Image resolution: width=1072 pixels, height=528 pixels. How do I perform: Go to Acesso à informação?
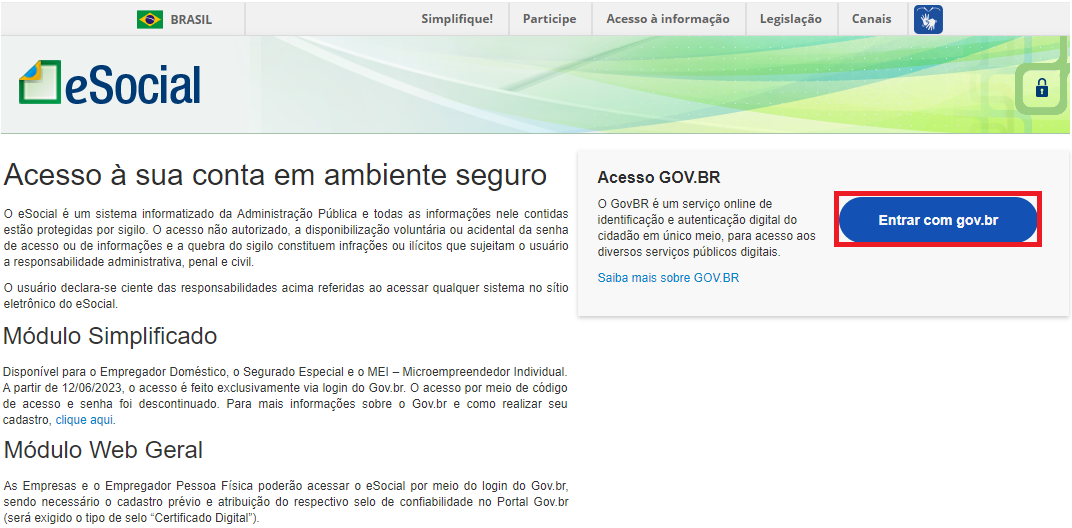667,19
